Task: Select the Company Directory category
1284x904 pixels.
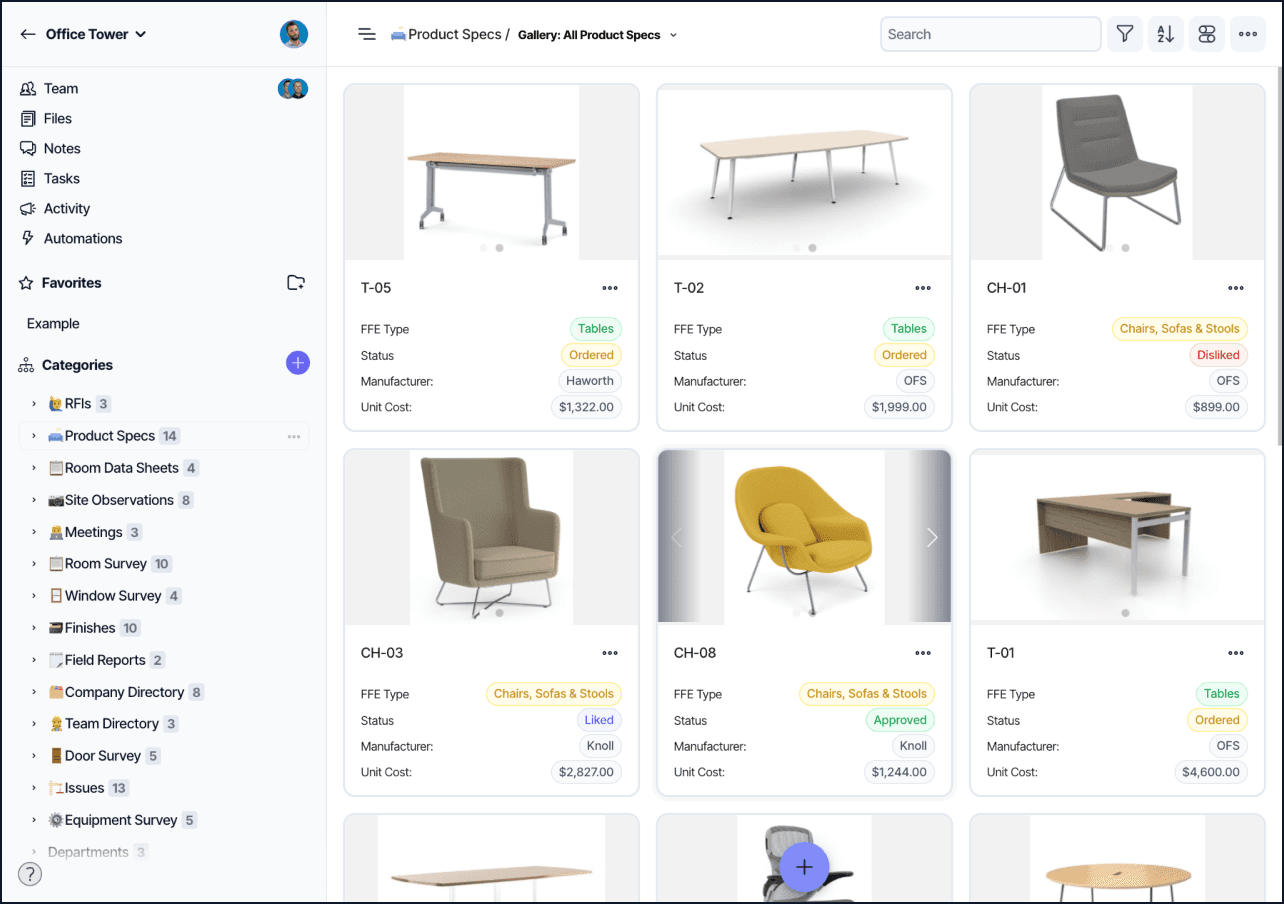Action: (124, 692)
